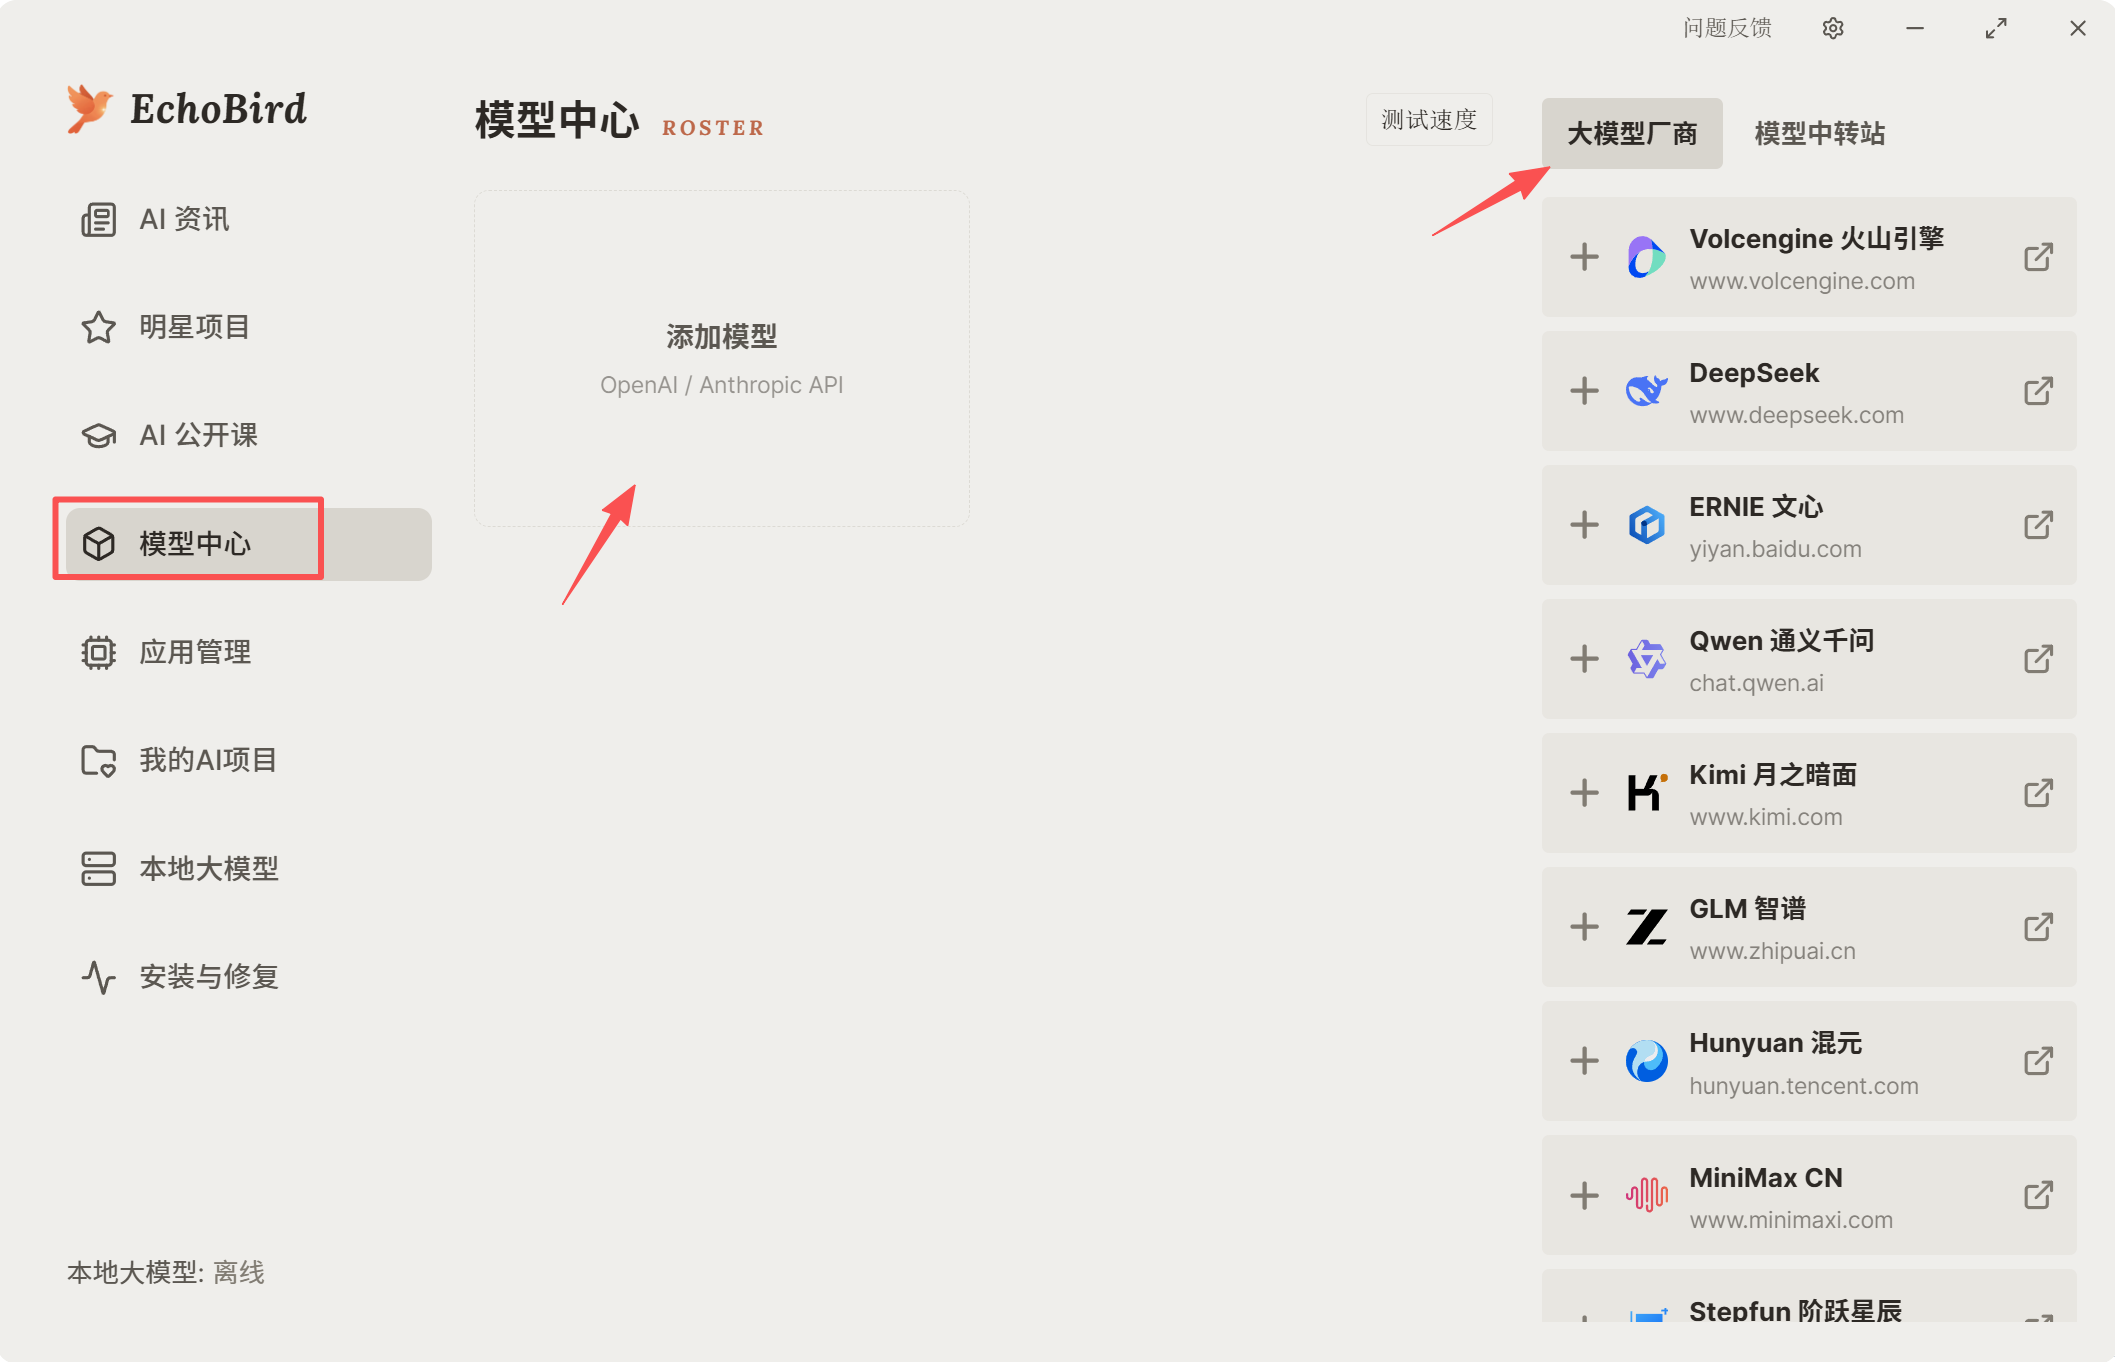Open 安装与修复 in sidebar
This screenshot has width=2115, height=1362.
coord(250,977)
